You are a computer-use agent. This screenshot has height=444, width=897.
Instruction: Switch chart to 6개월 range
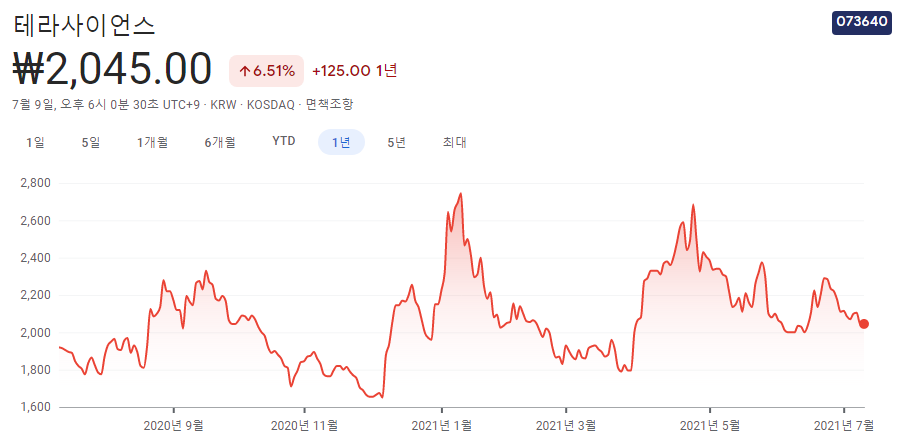[x=220, y=142]
